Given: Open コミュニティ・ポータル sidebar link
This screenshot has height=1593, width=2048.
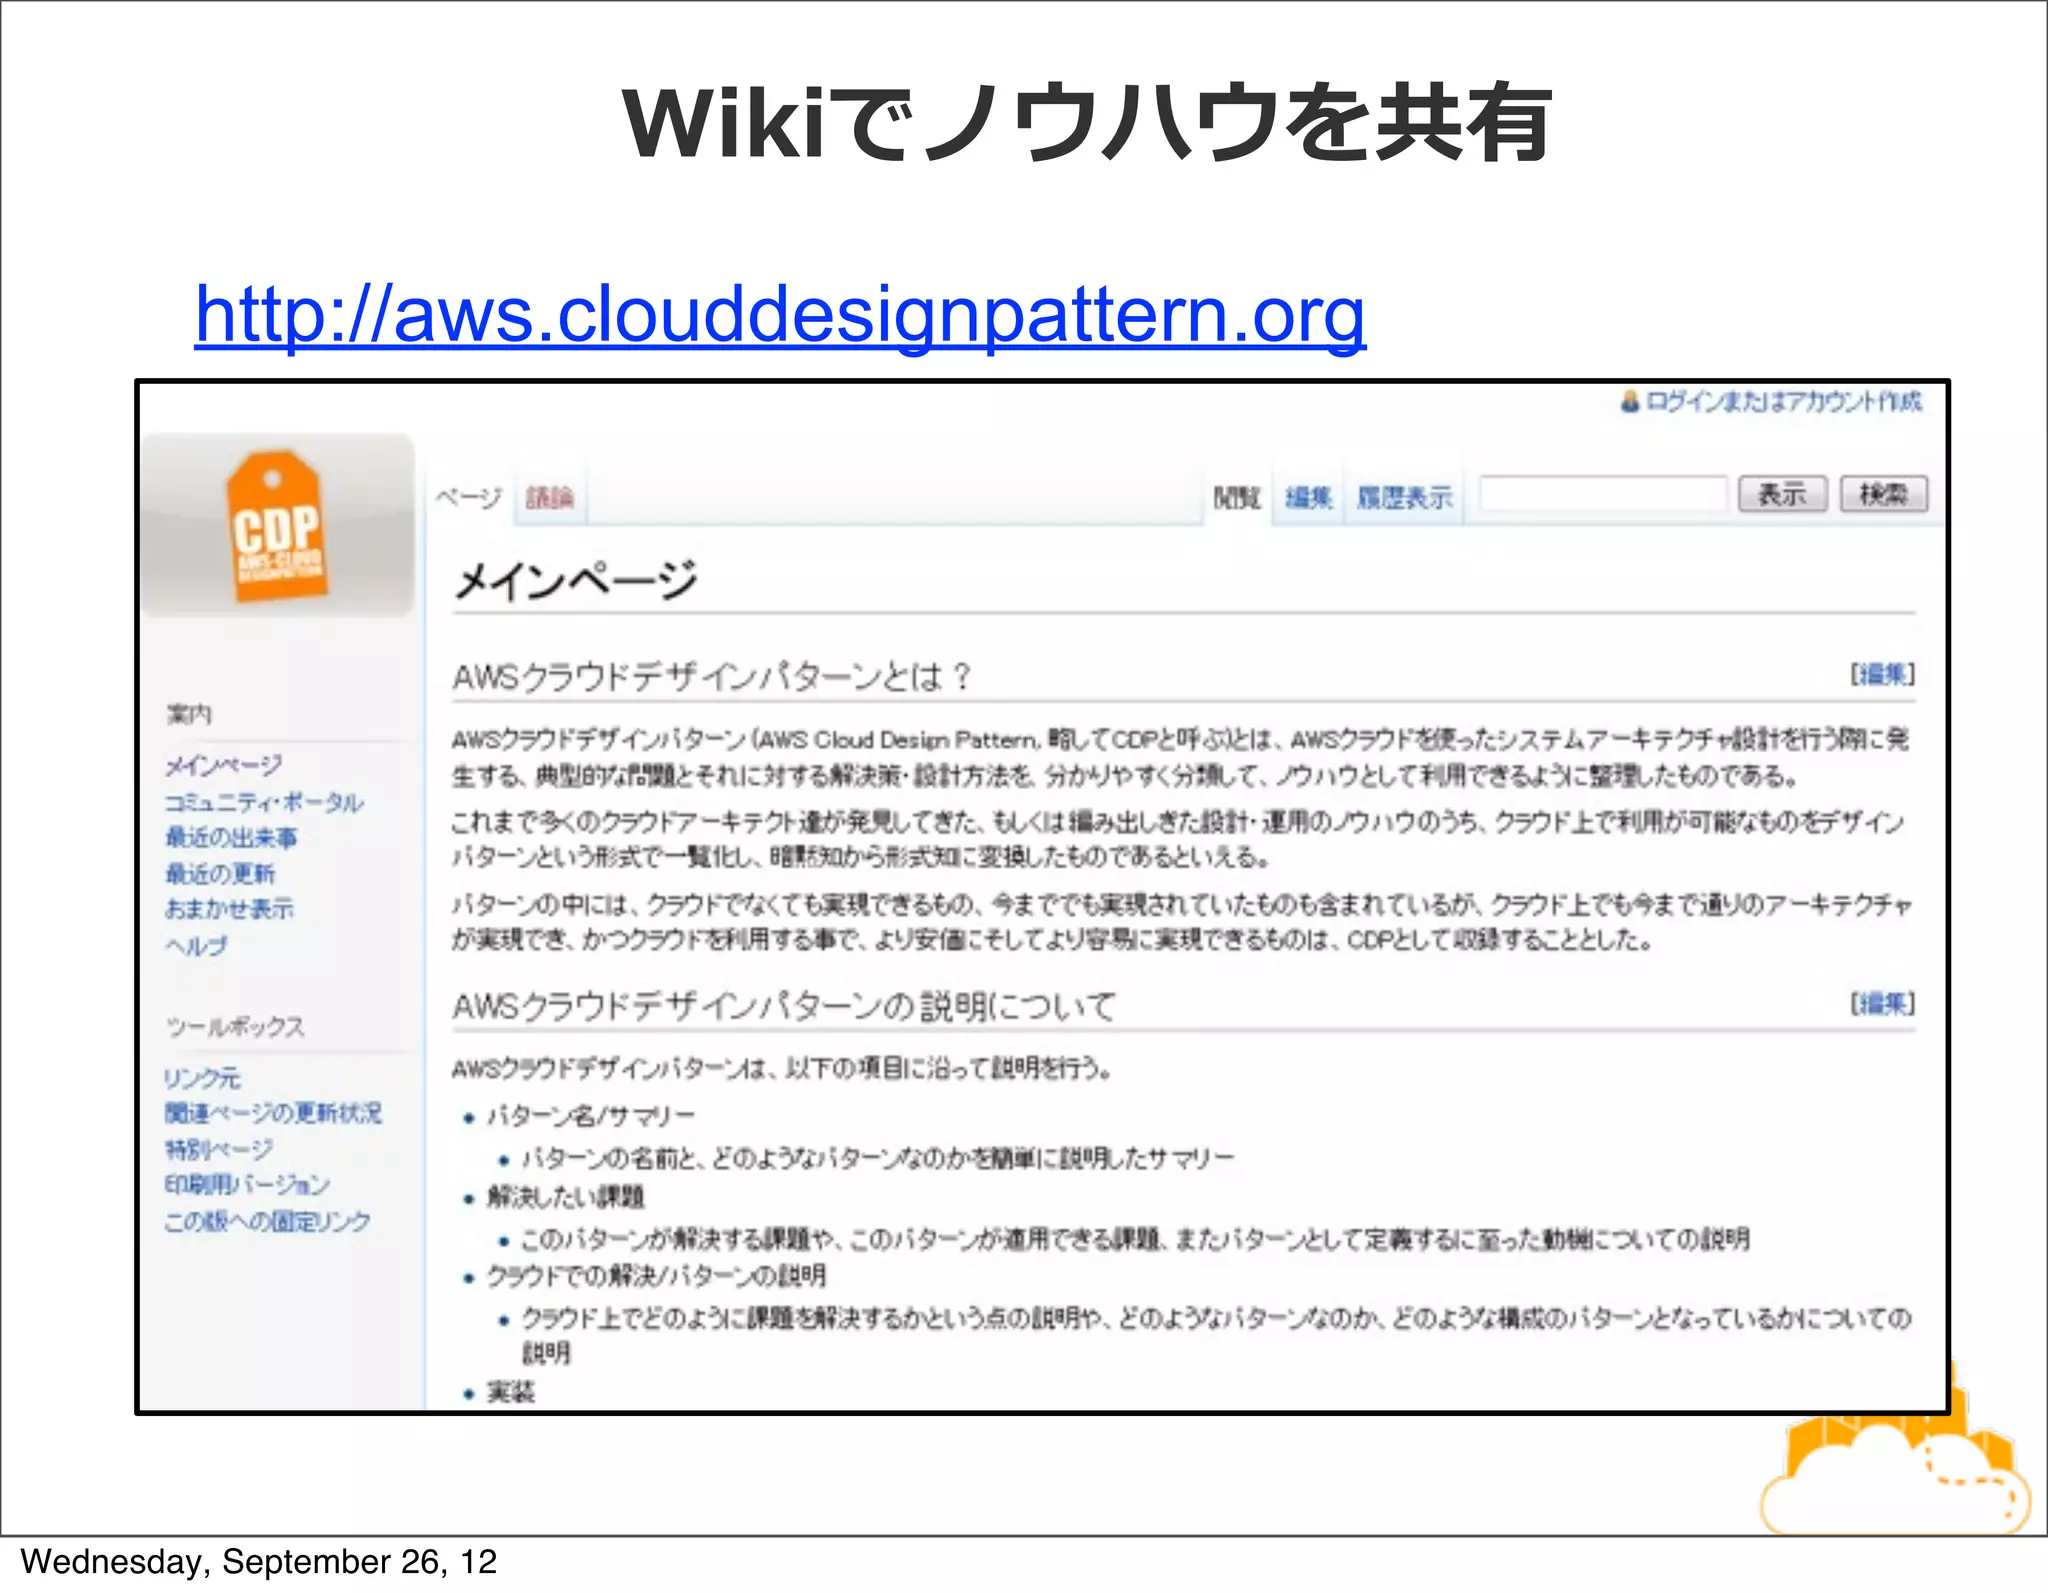Looking at the screenshot, I should coord(264,802).
